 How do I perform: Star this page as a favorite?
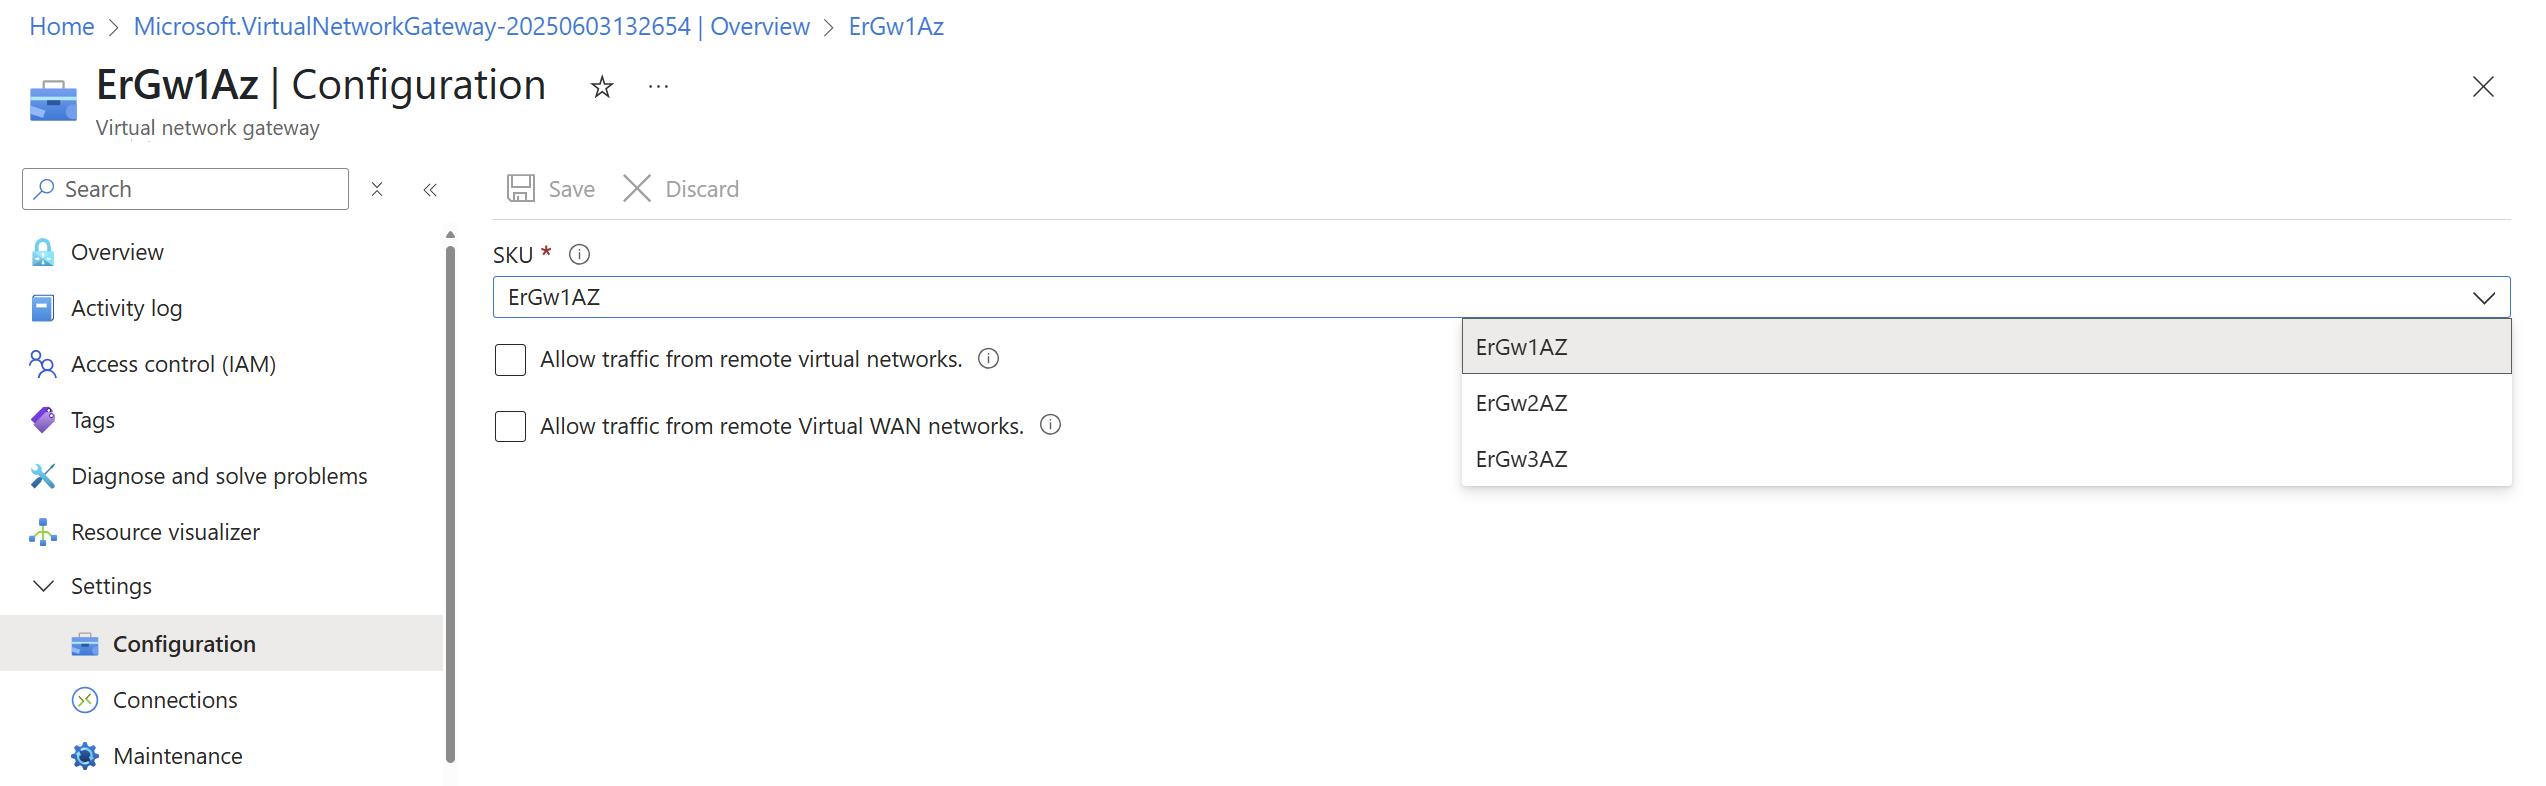[x=601, y=87]
